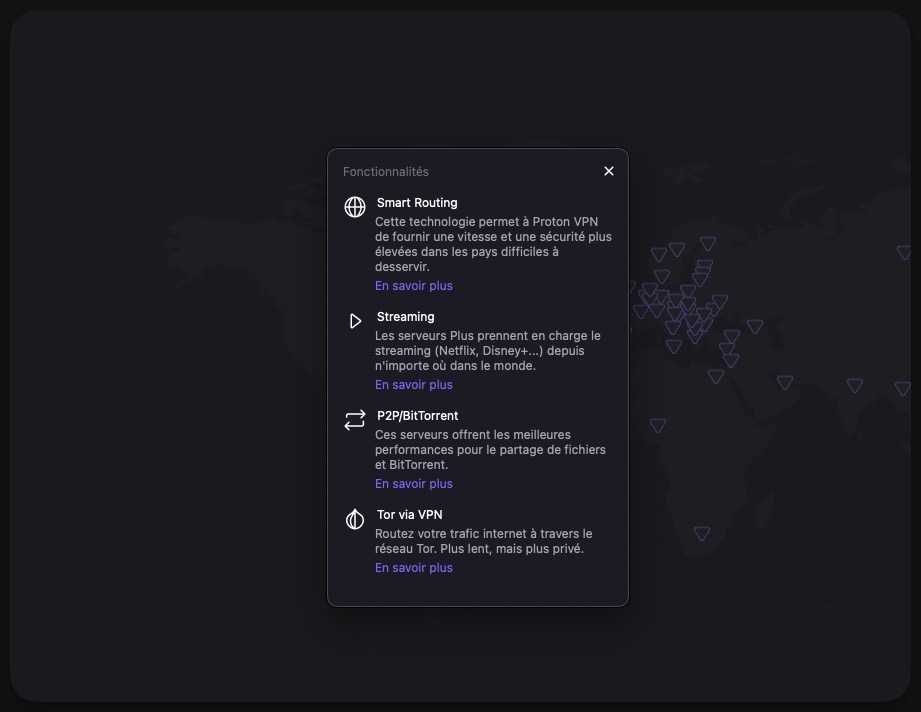921x712 pixels.
Task: Click the northernmost Europe server marker
Action: click(708, 243)
